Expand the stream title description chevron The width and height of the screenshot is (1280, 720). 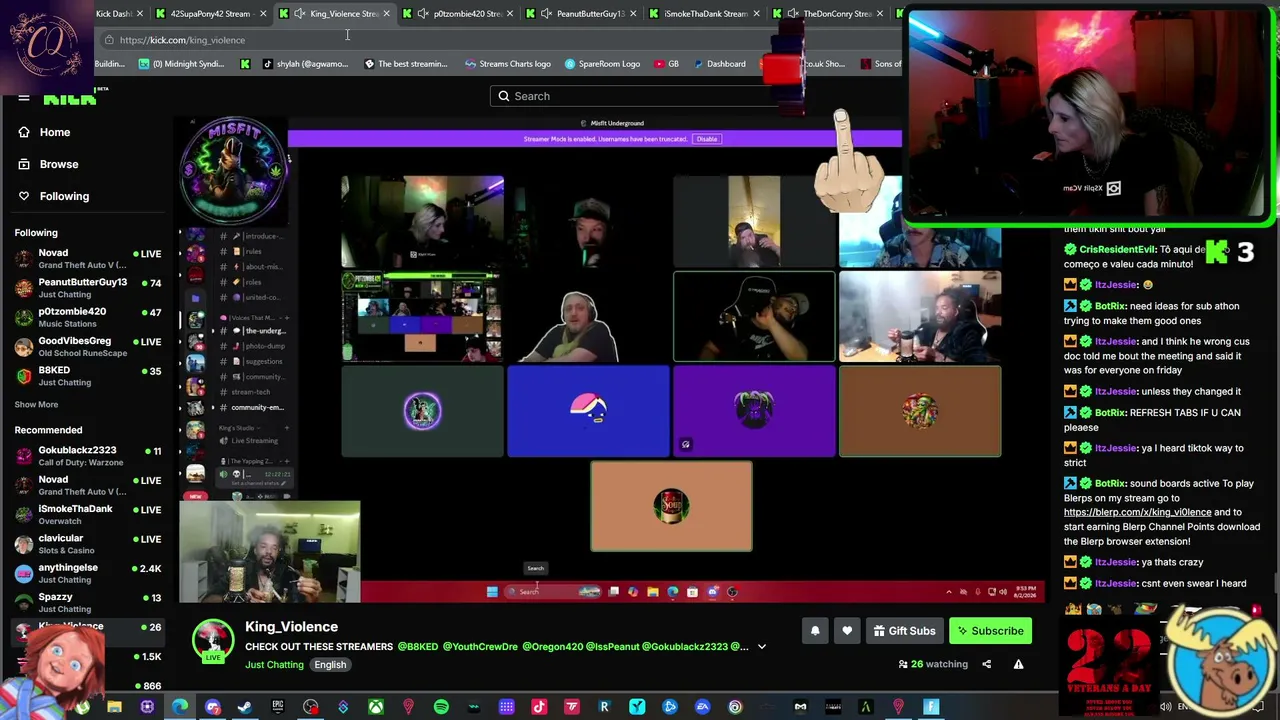[761, 647]
